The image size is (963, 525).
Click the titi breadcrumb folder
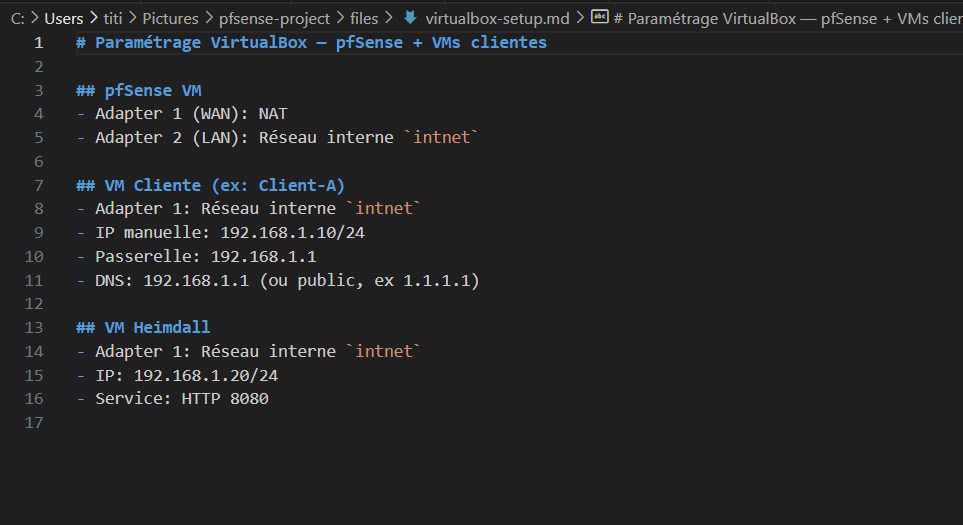pyautogui.click(x=112, y=18)
